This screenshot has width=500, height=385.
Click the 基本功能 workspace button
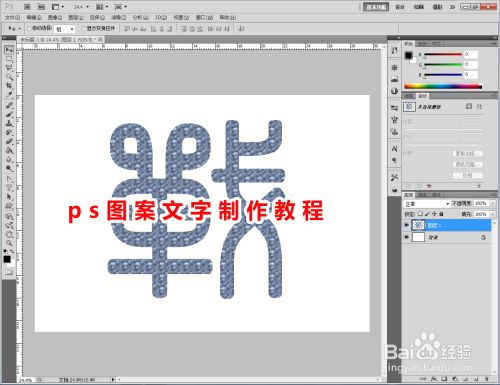click(376, 7)
